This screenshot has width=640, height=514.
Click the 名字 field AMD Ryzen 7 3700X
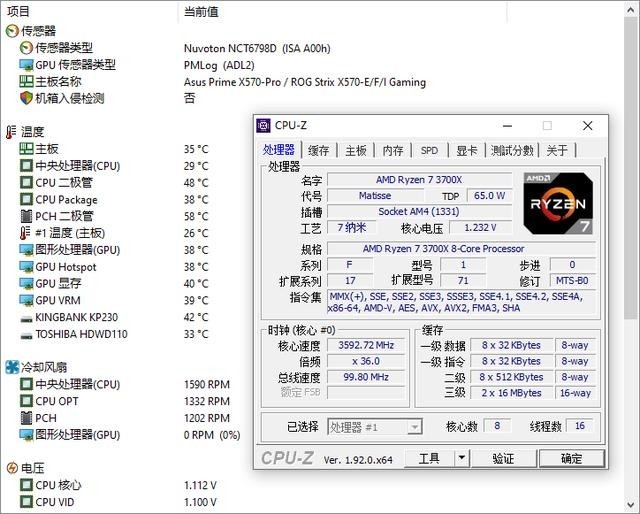[x=419, y=180]
